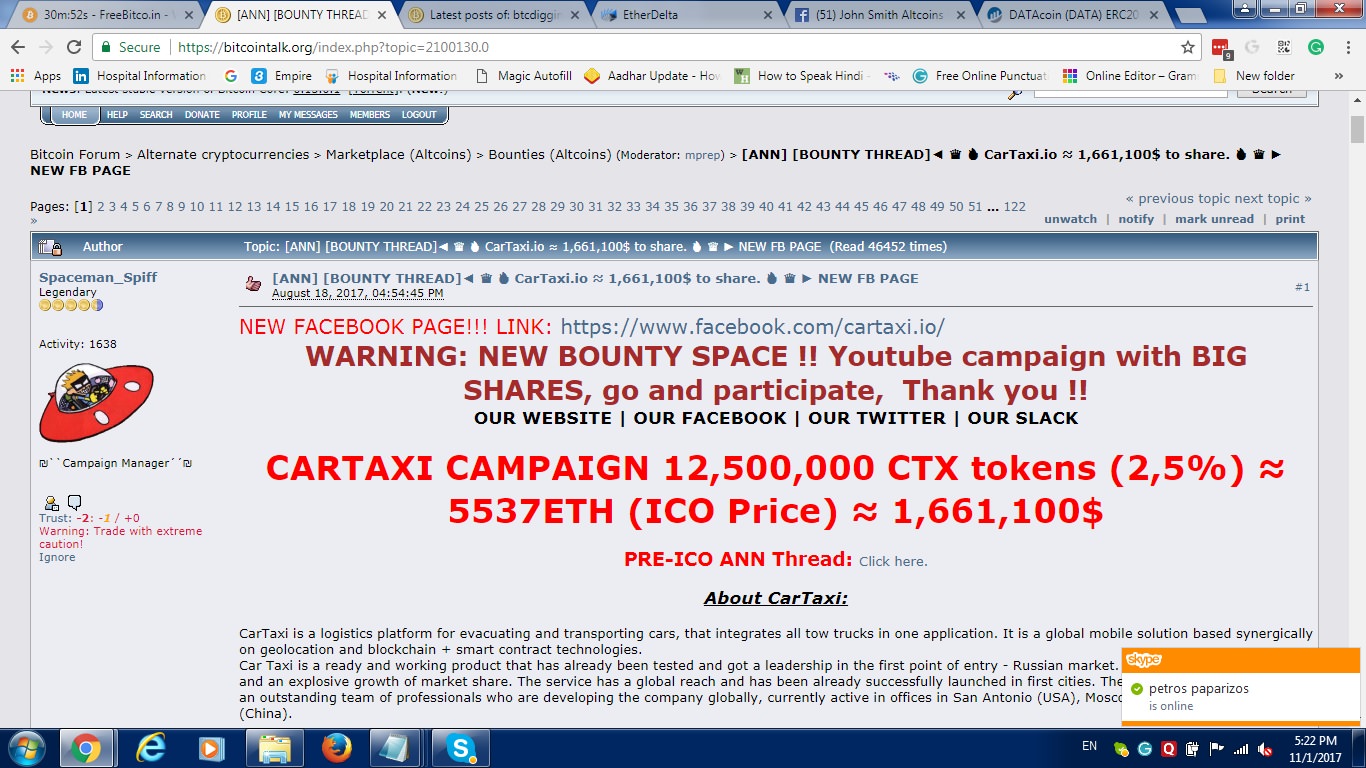Viewport: 1366px width, 768px height.
Task: Open the How to Speak Hindi bookmark
Action: [803, 75]
